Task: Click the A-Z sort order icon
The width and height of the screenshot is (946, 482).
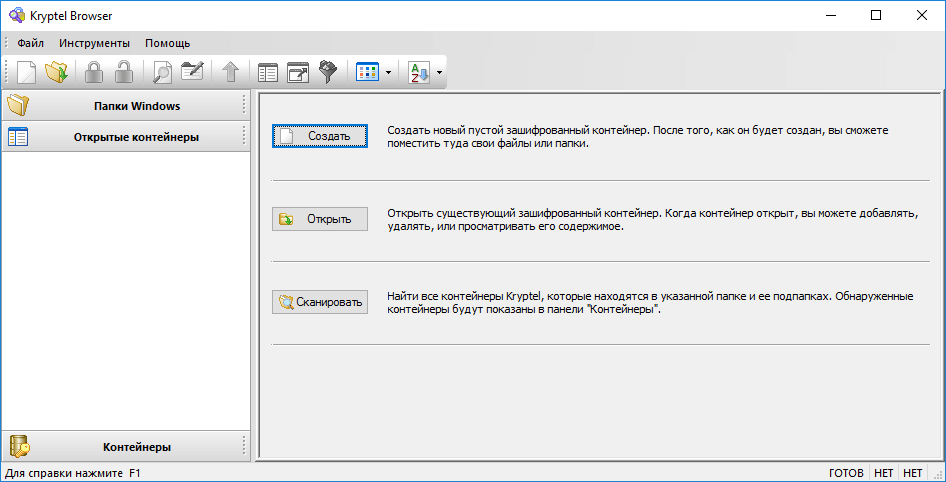Action: pos(419,73)
